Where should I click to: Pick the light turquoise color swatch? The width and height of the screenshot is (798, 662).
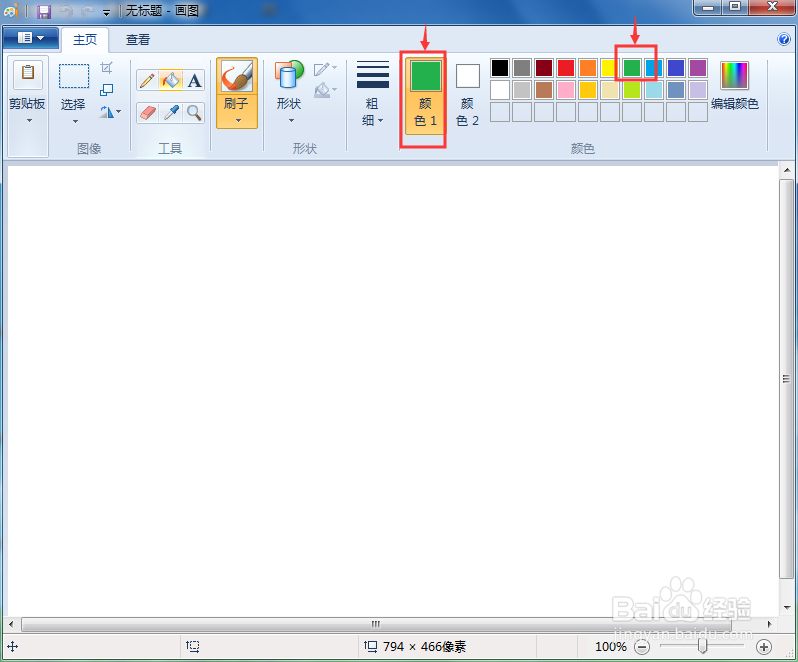pyautogui.click(x=654, y=90)
